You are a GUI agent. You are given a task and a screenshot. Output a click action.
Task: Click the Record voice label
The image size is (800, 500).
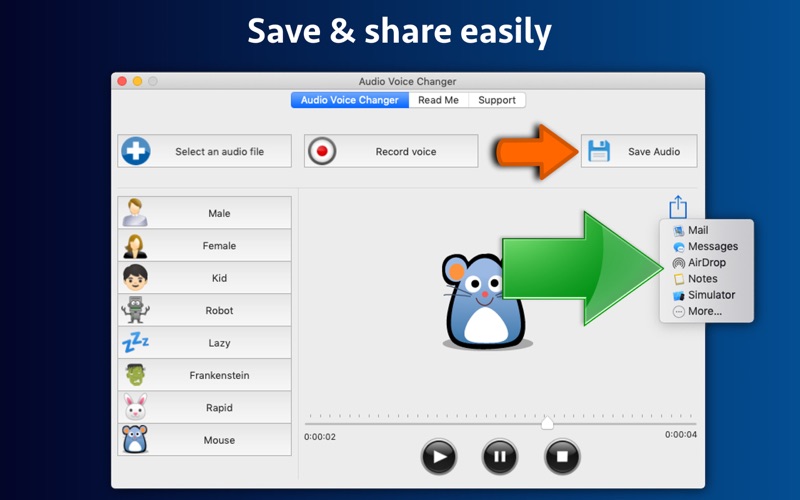406,152
